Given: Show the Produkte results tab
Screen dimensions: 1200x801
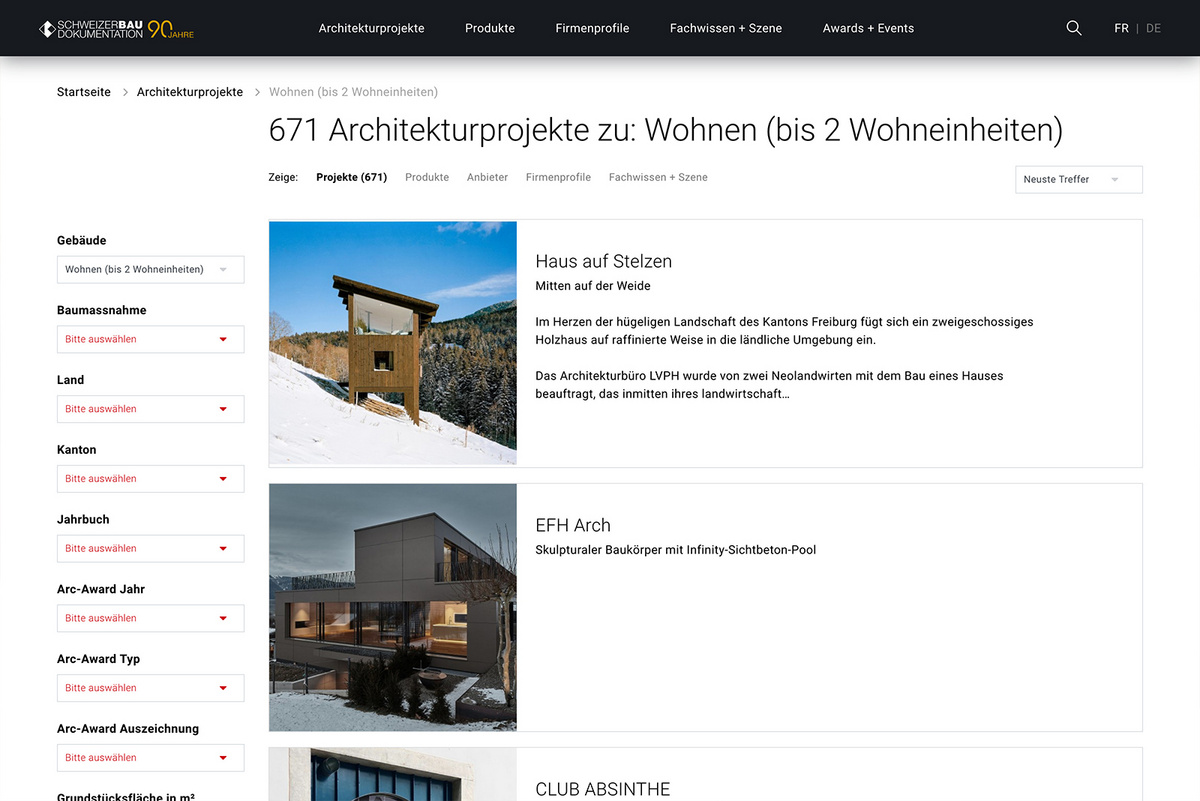Looking at the screenshot, I should point(427,177).
